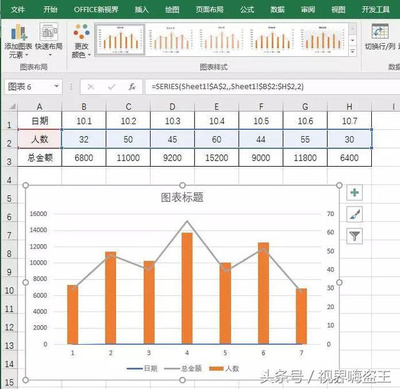Click the fx Insert Function icon
Screen dimensions: 400x389
coord(132,87)
